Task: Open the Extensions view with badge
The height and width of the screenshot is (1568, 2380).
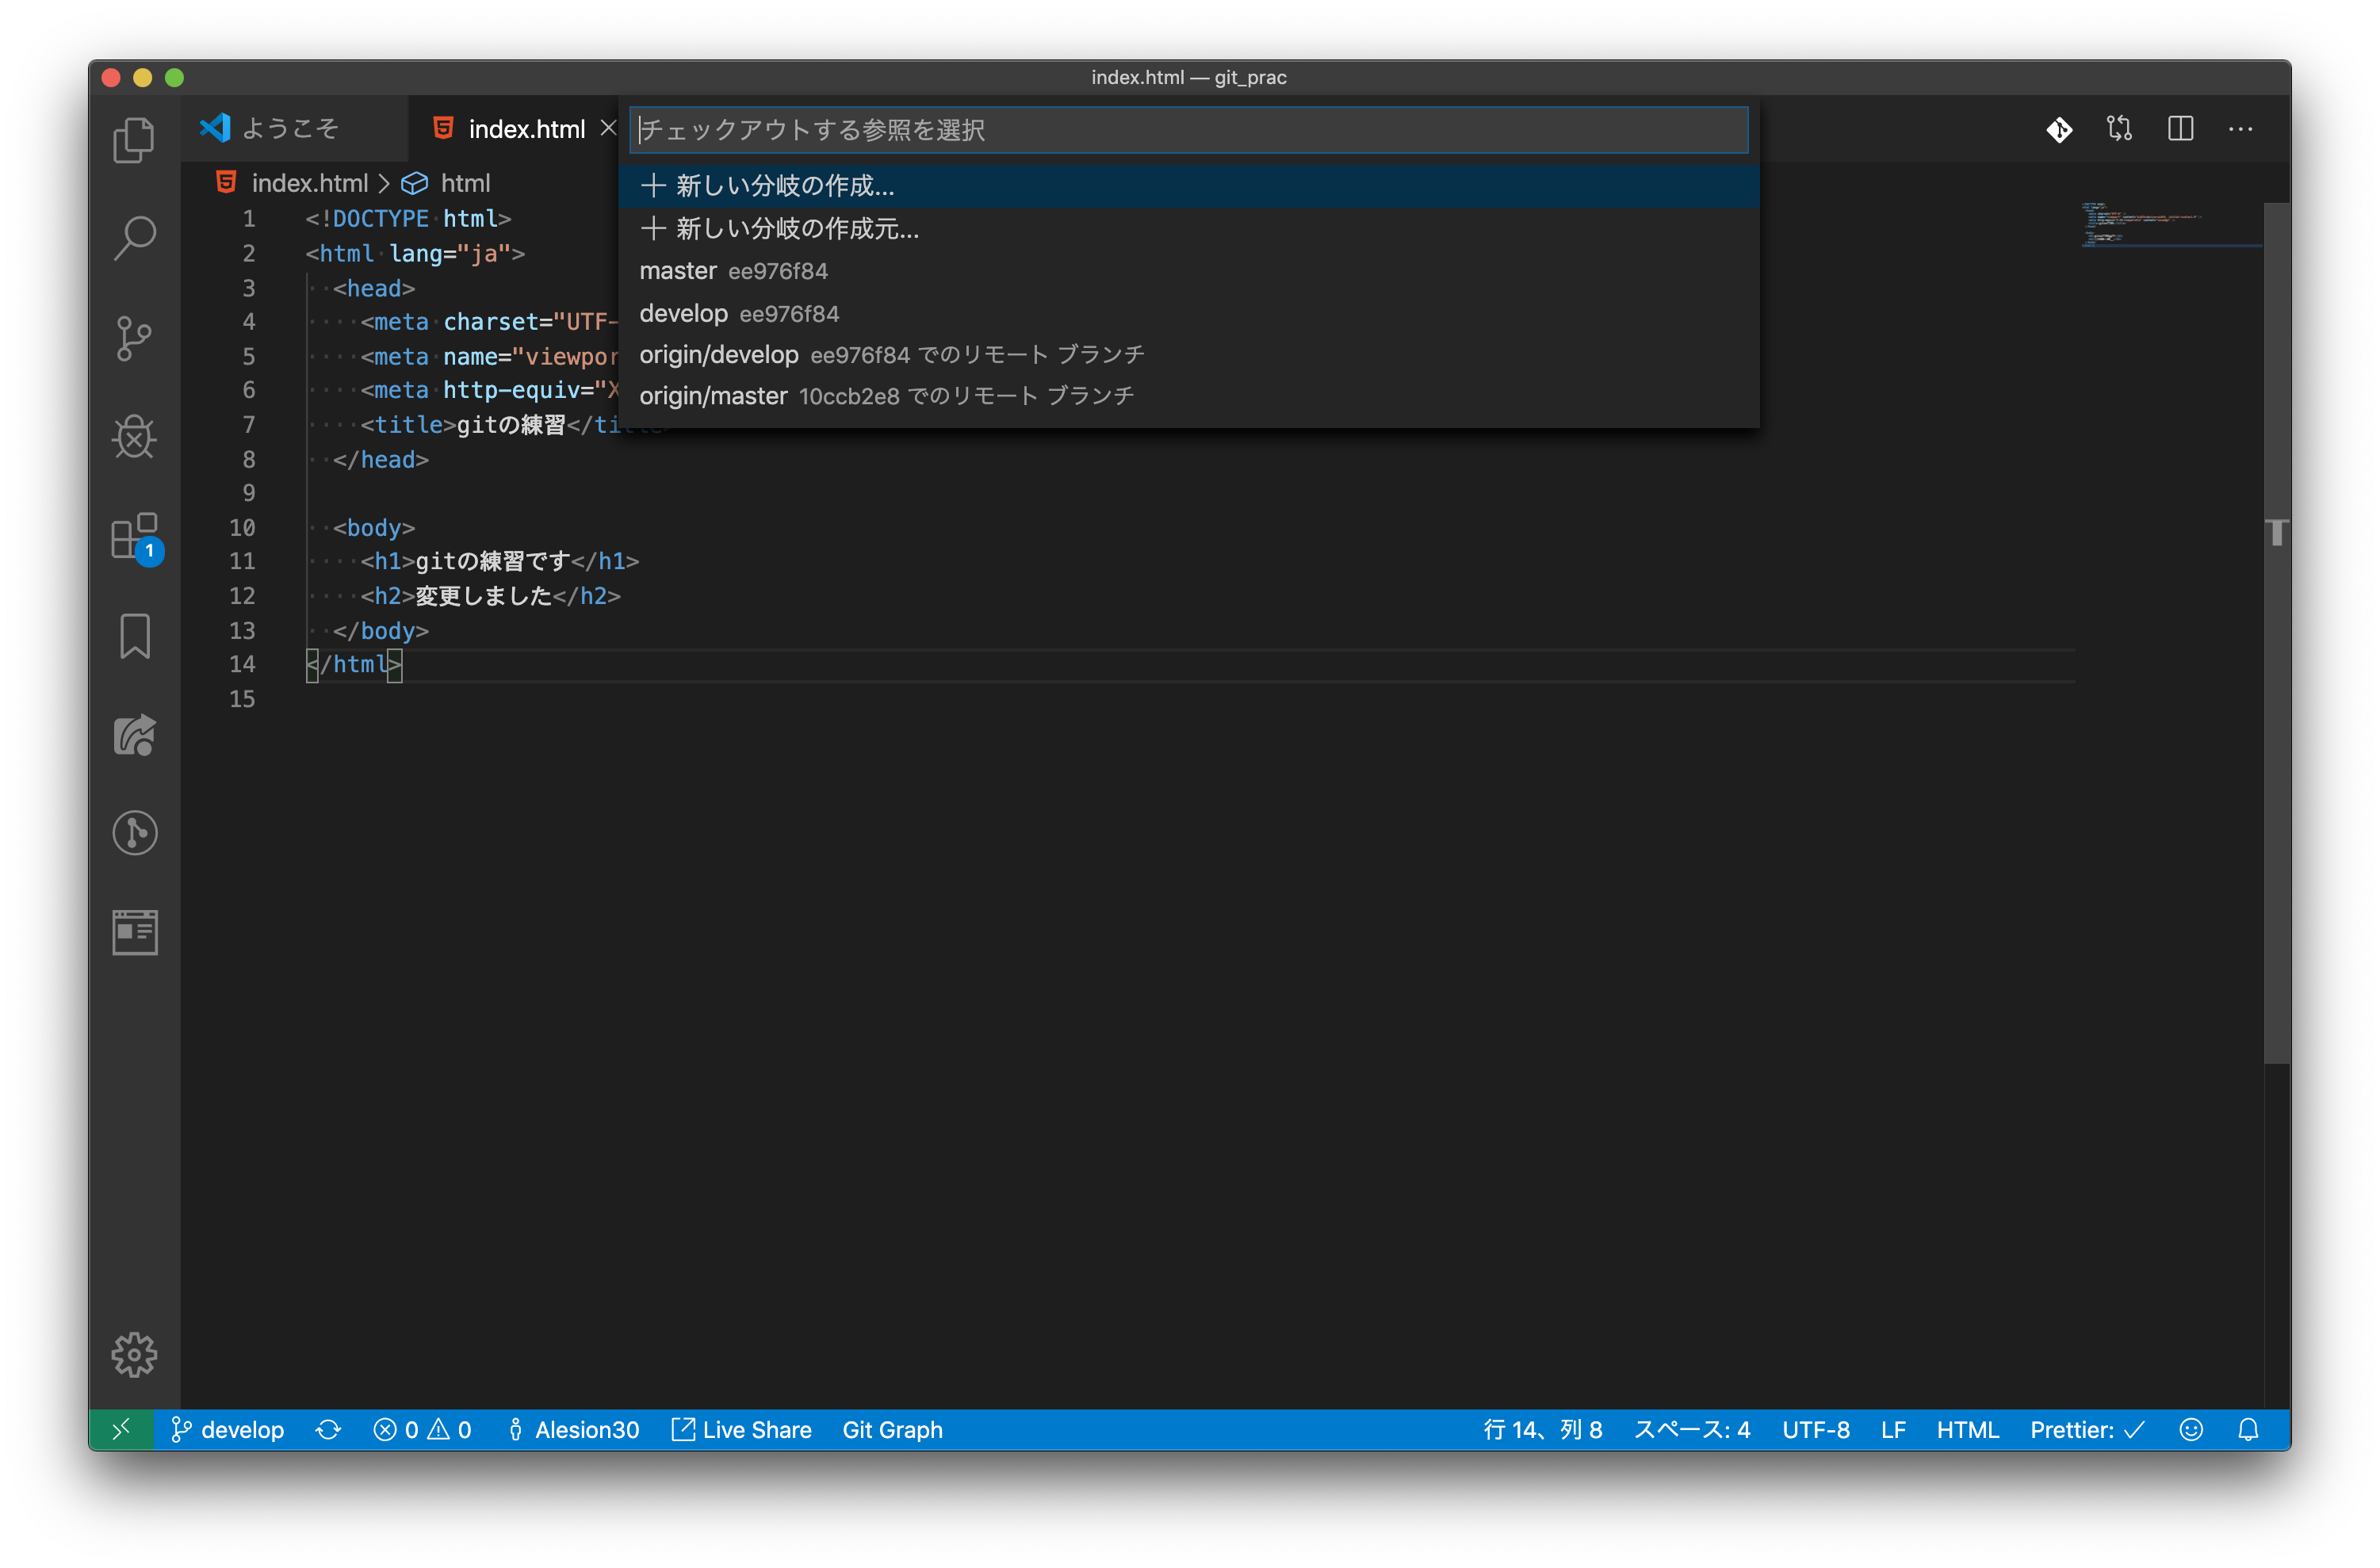Action: (134, 537)
